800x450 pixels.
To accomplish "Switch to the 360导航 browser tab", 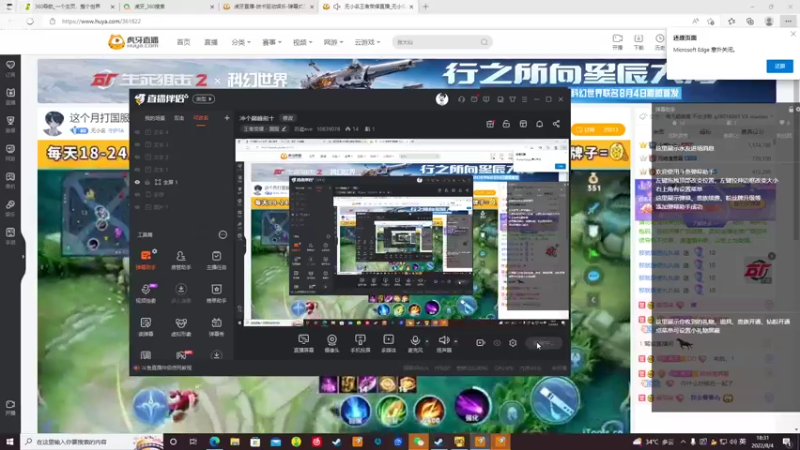I will click(70, 7).
